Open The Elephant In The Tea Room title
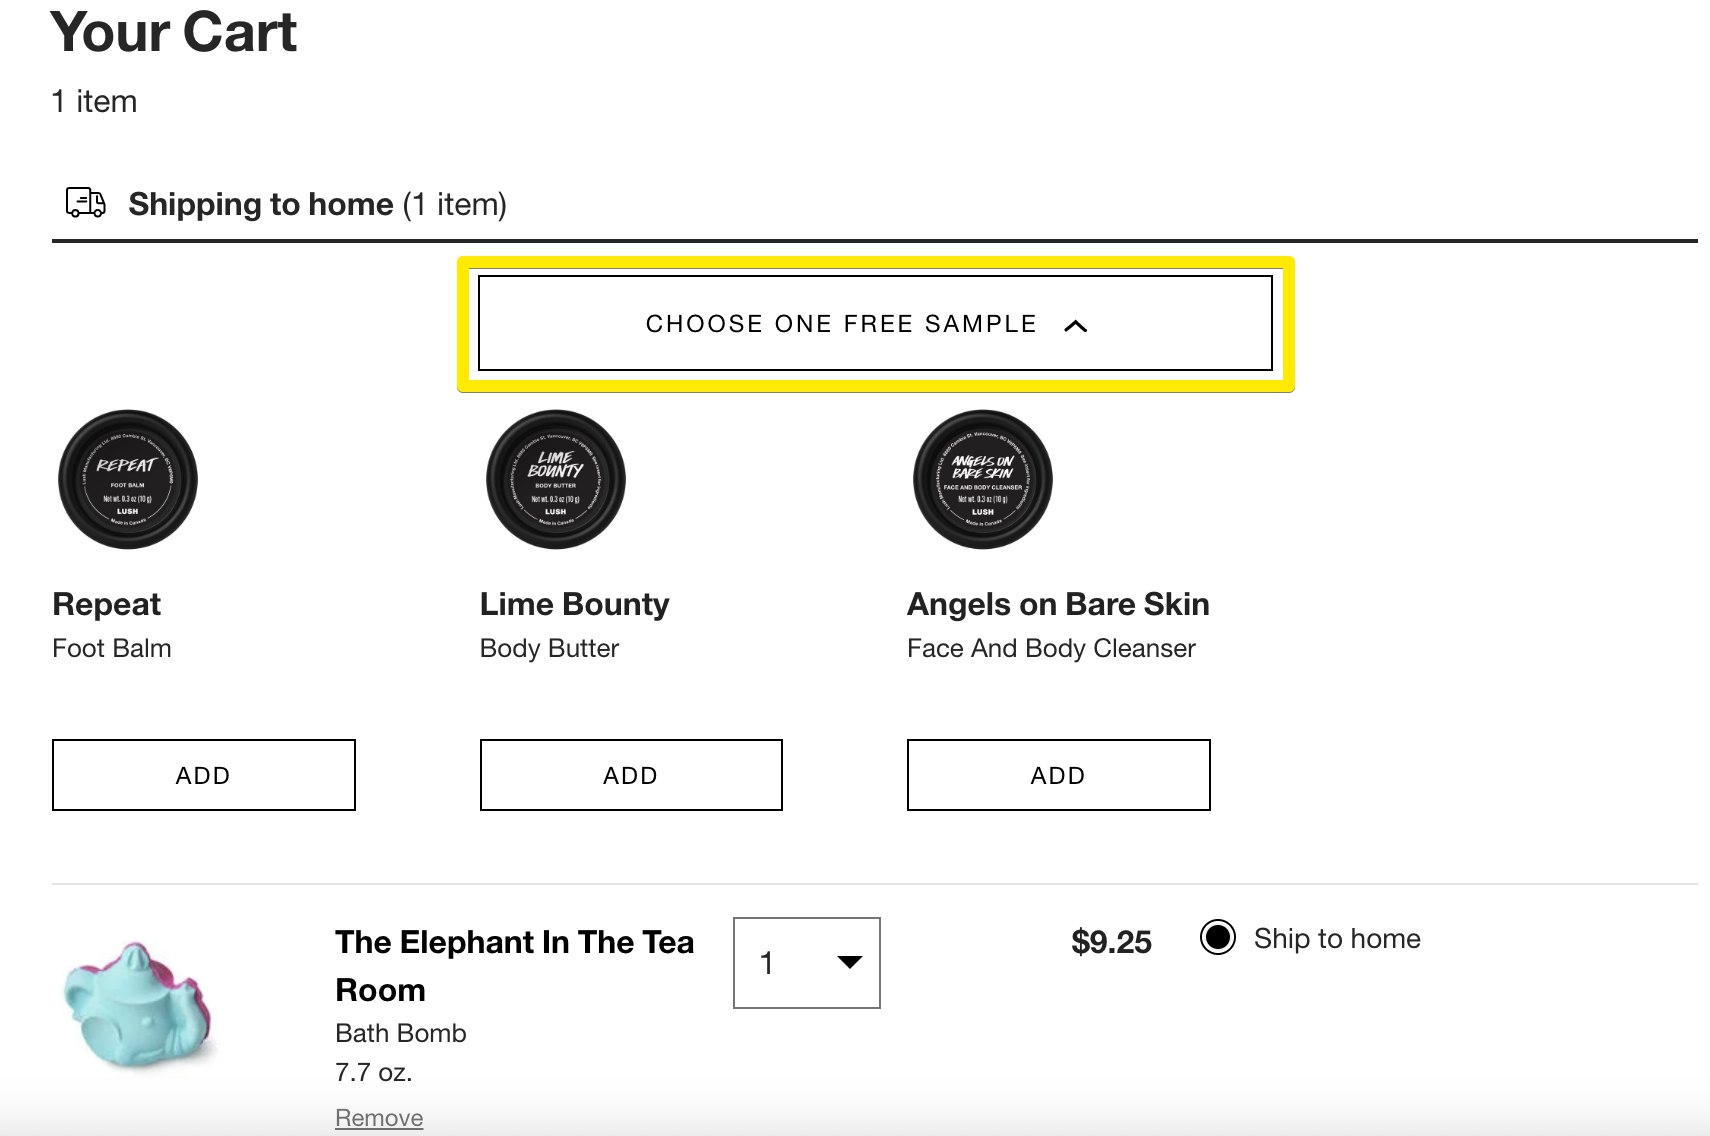Viewport: 1710px width, 1136px height. pos(514,966)
